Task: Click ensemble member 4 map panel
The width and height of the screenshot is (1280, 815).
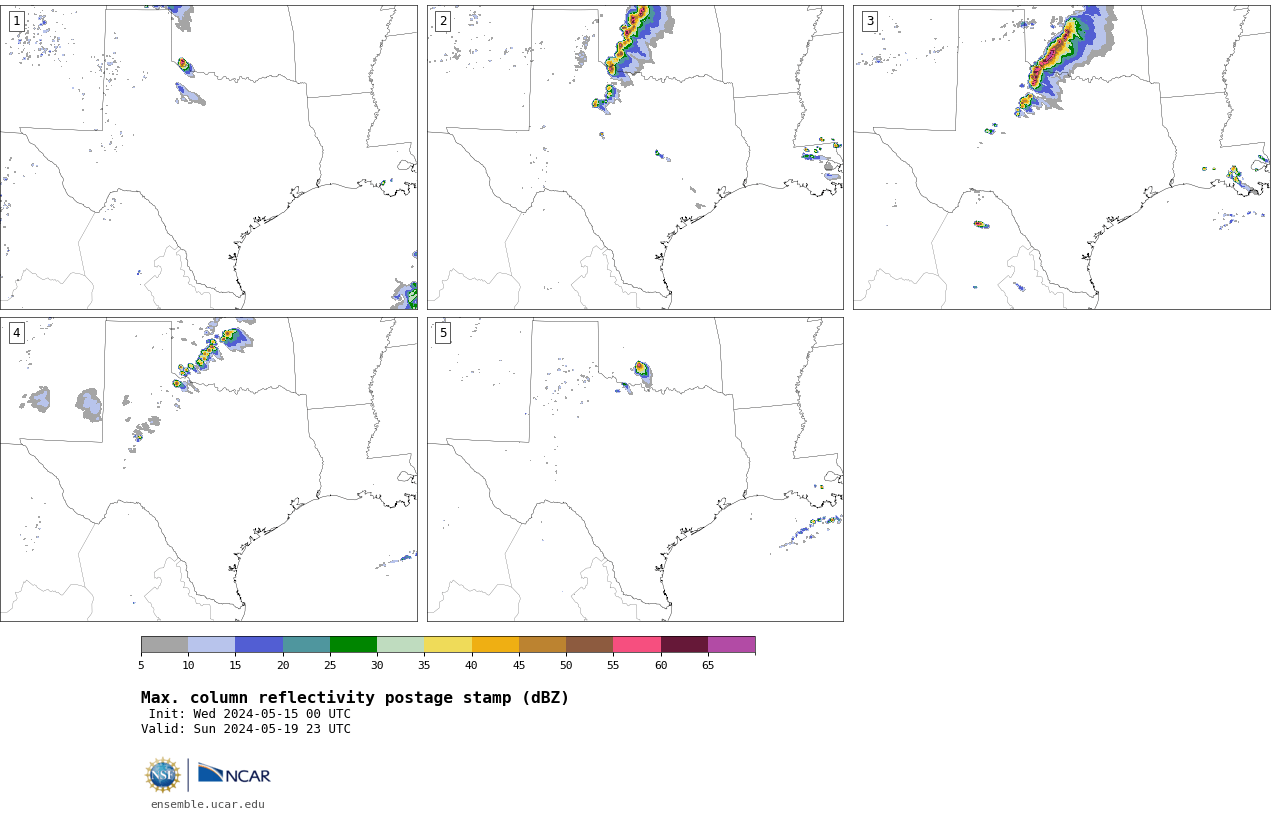Action: coord(208,469)
